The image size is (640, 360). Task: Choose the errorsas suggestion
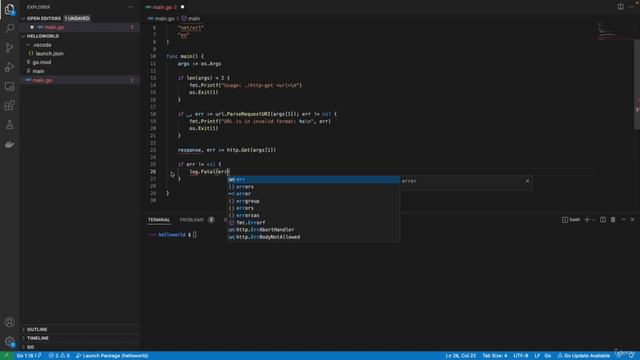tap(313, 216)
